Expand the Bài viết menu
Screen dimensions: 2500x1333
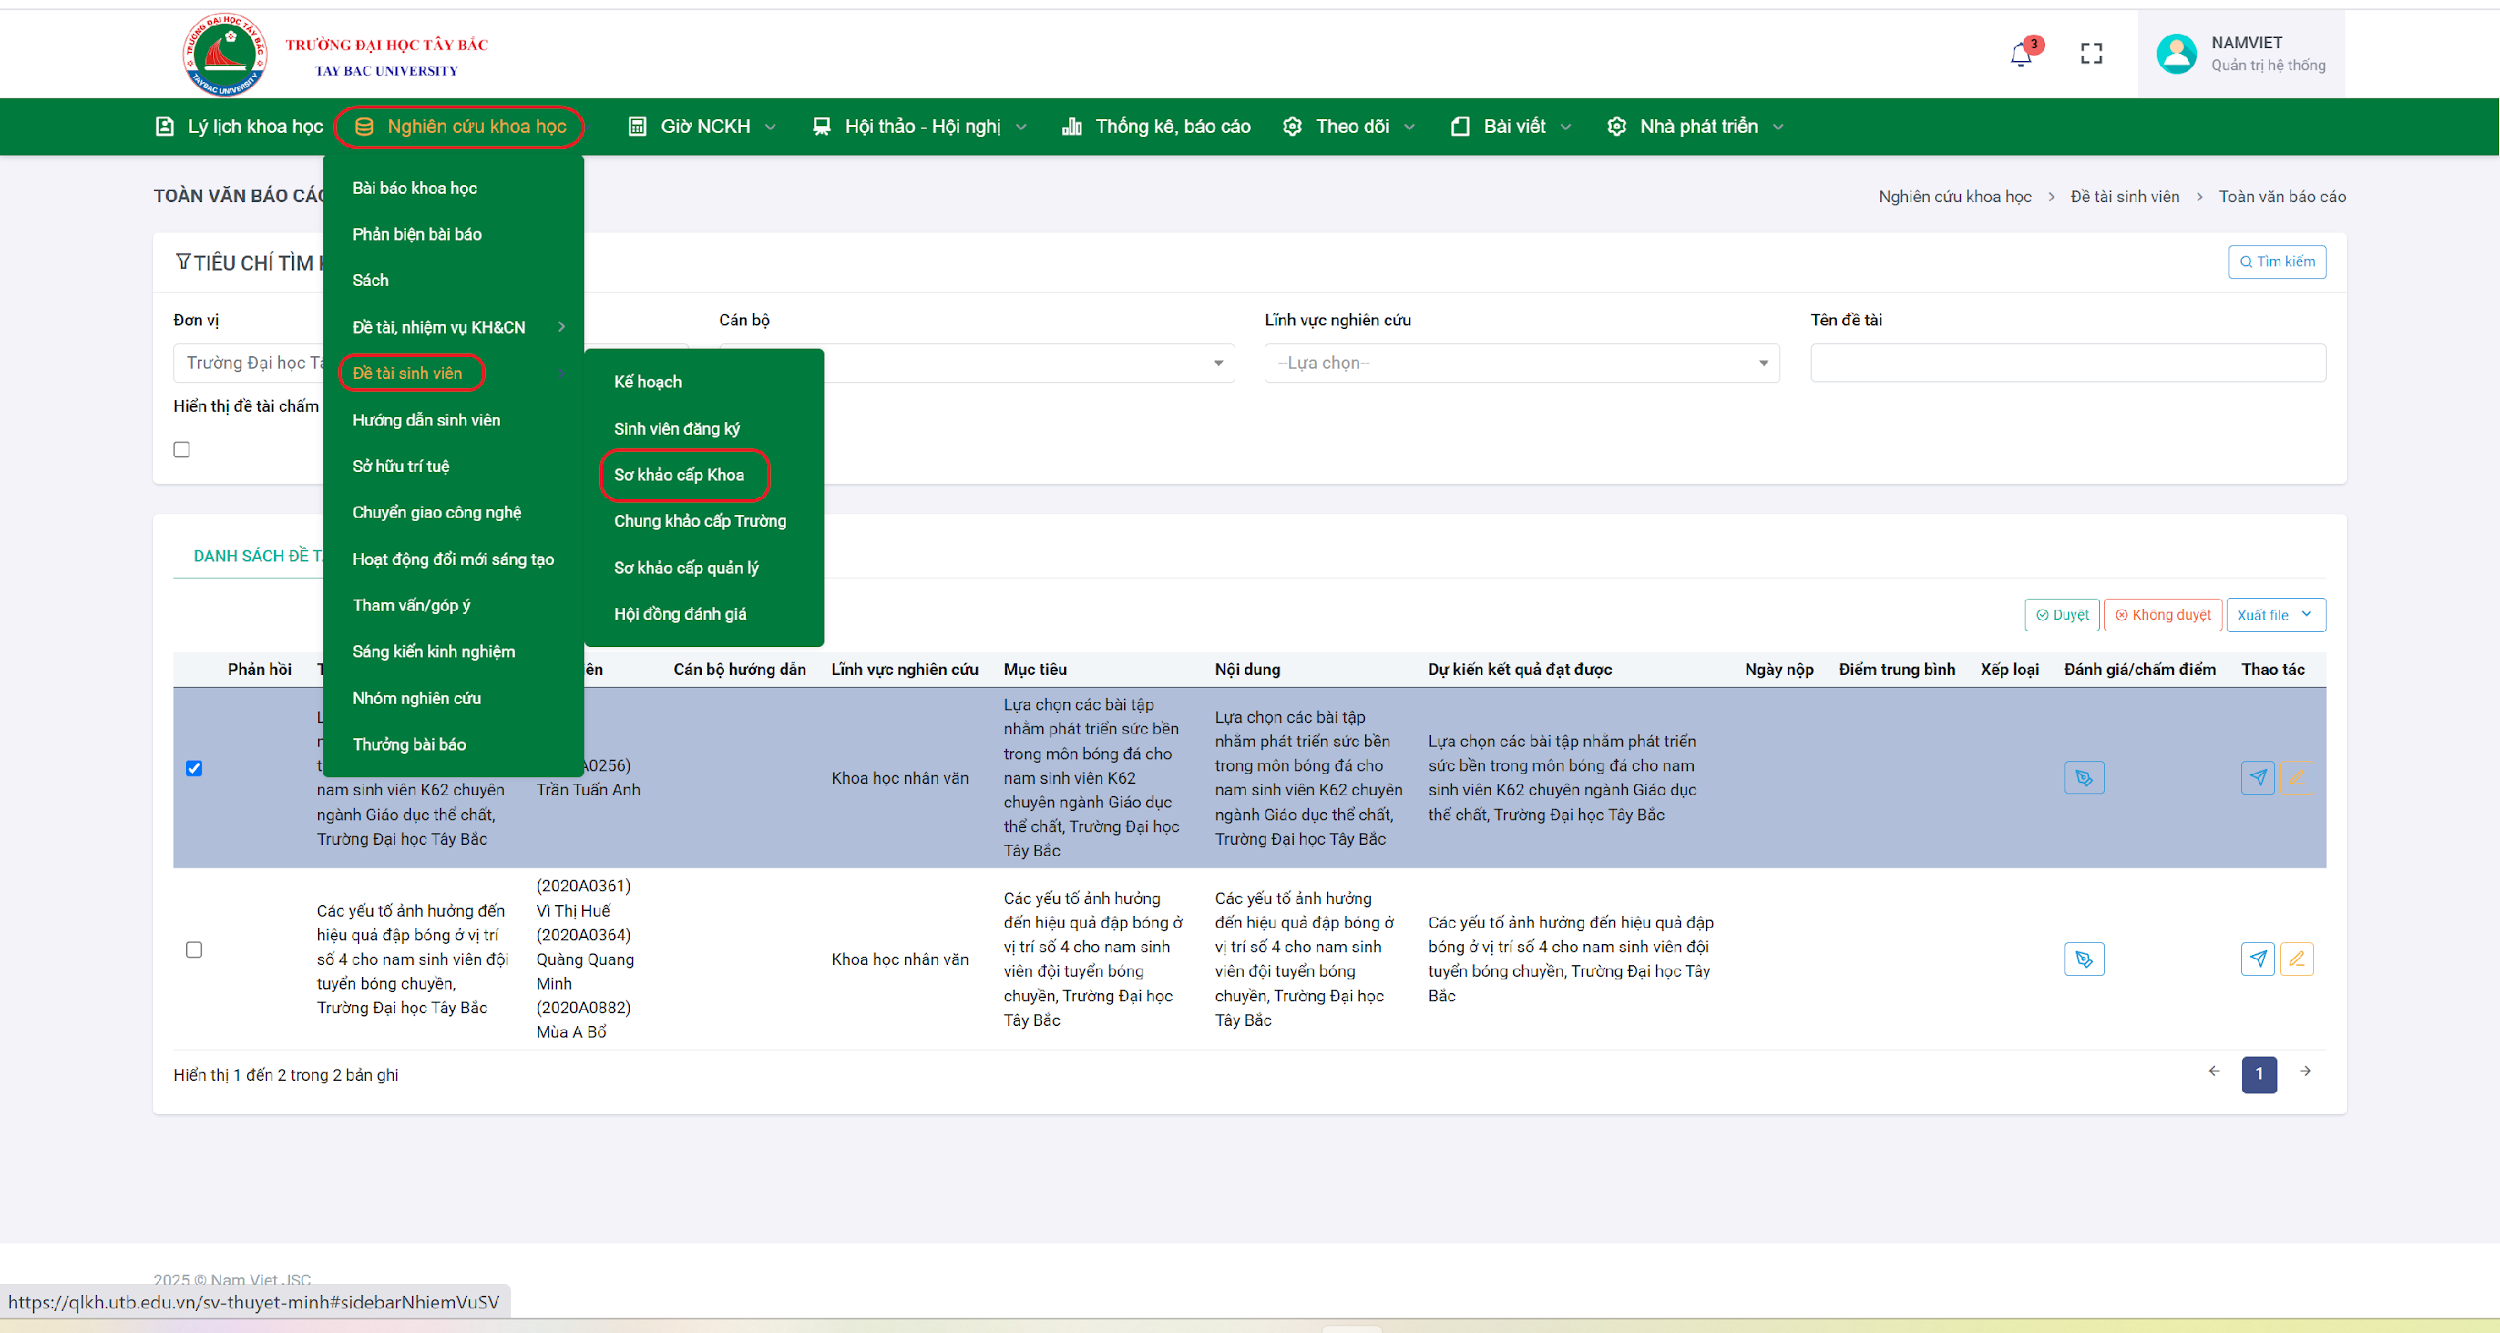point(1511,127)
